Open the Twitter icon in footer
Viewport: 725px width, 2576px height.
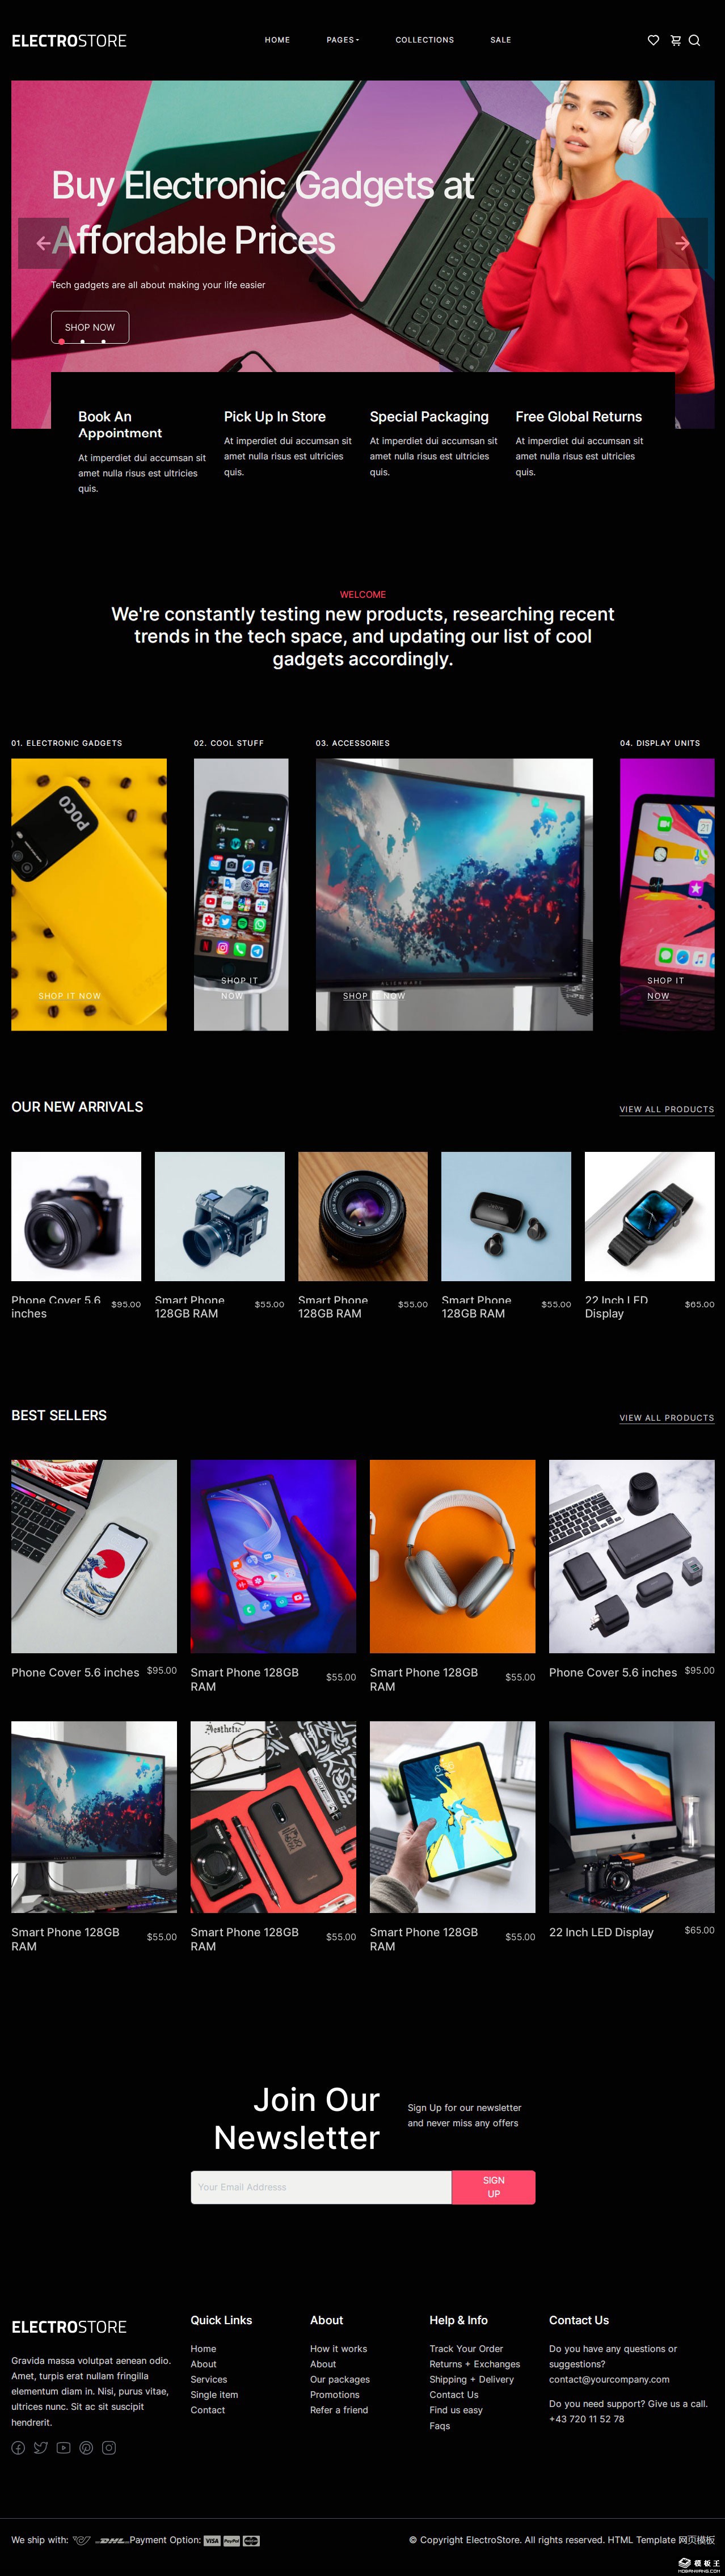41,2448
